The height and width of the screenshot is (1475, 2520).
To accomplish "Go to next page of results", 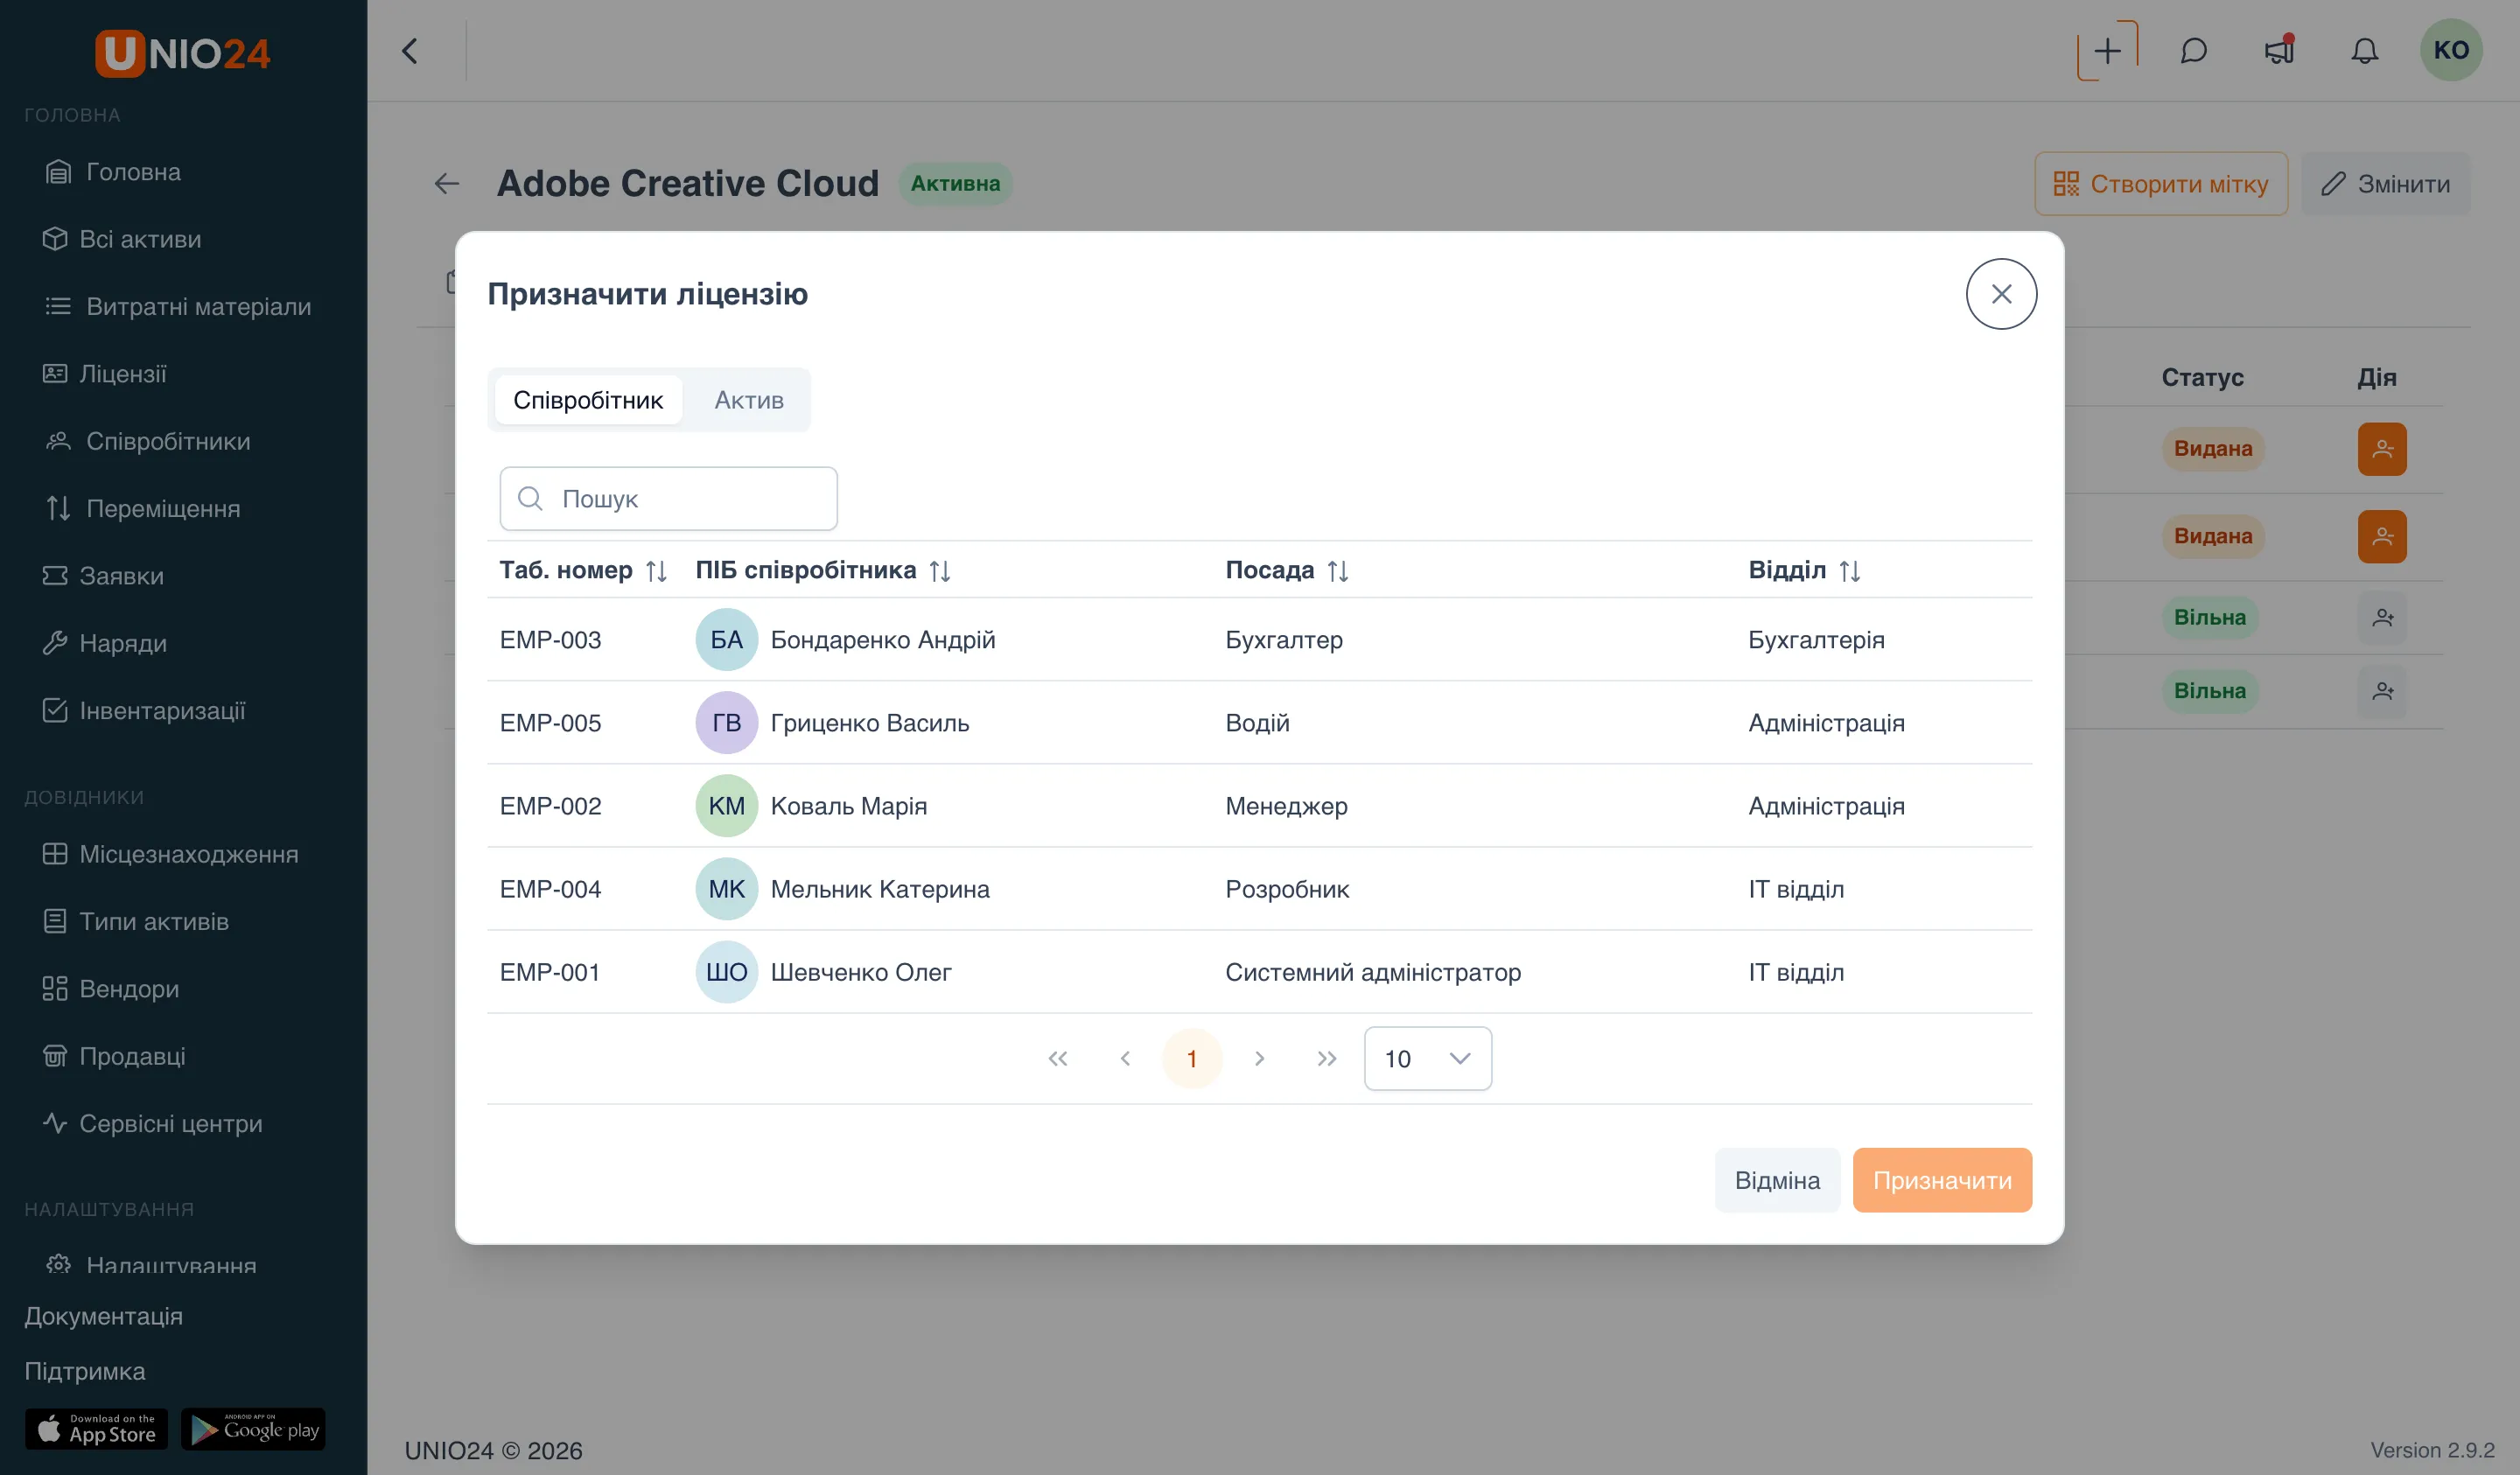I will (x=1259, y=1059).
